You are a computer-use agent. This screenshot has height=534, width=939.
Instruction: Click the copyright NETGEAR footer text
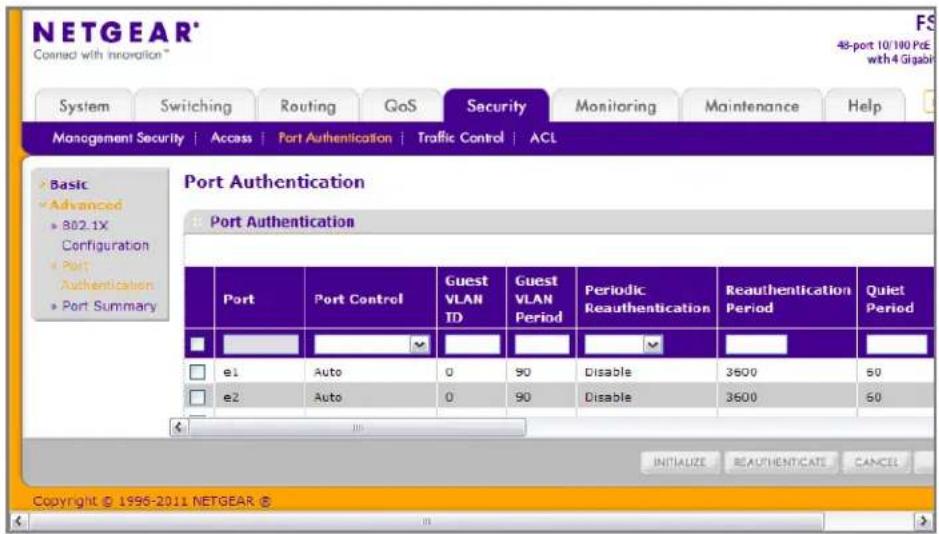point(152,501)
